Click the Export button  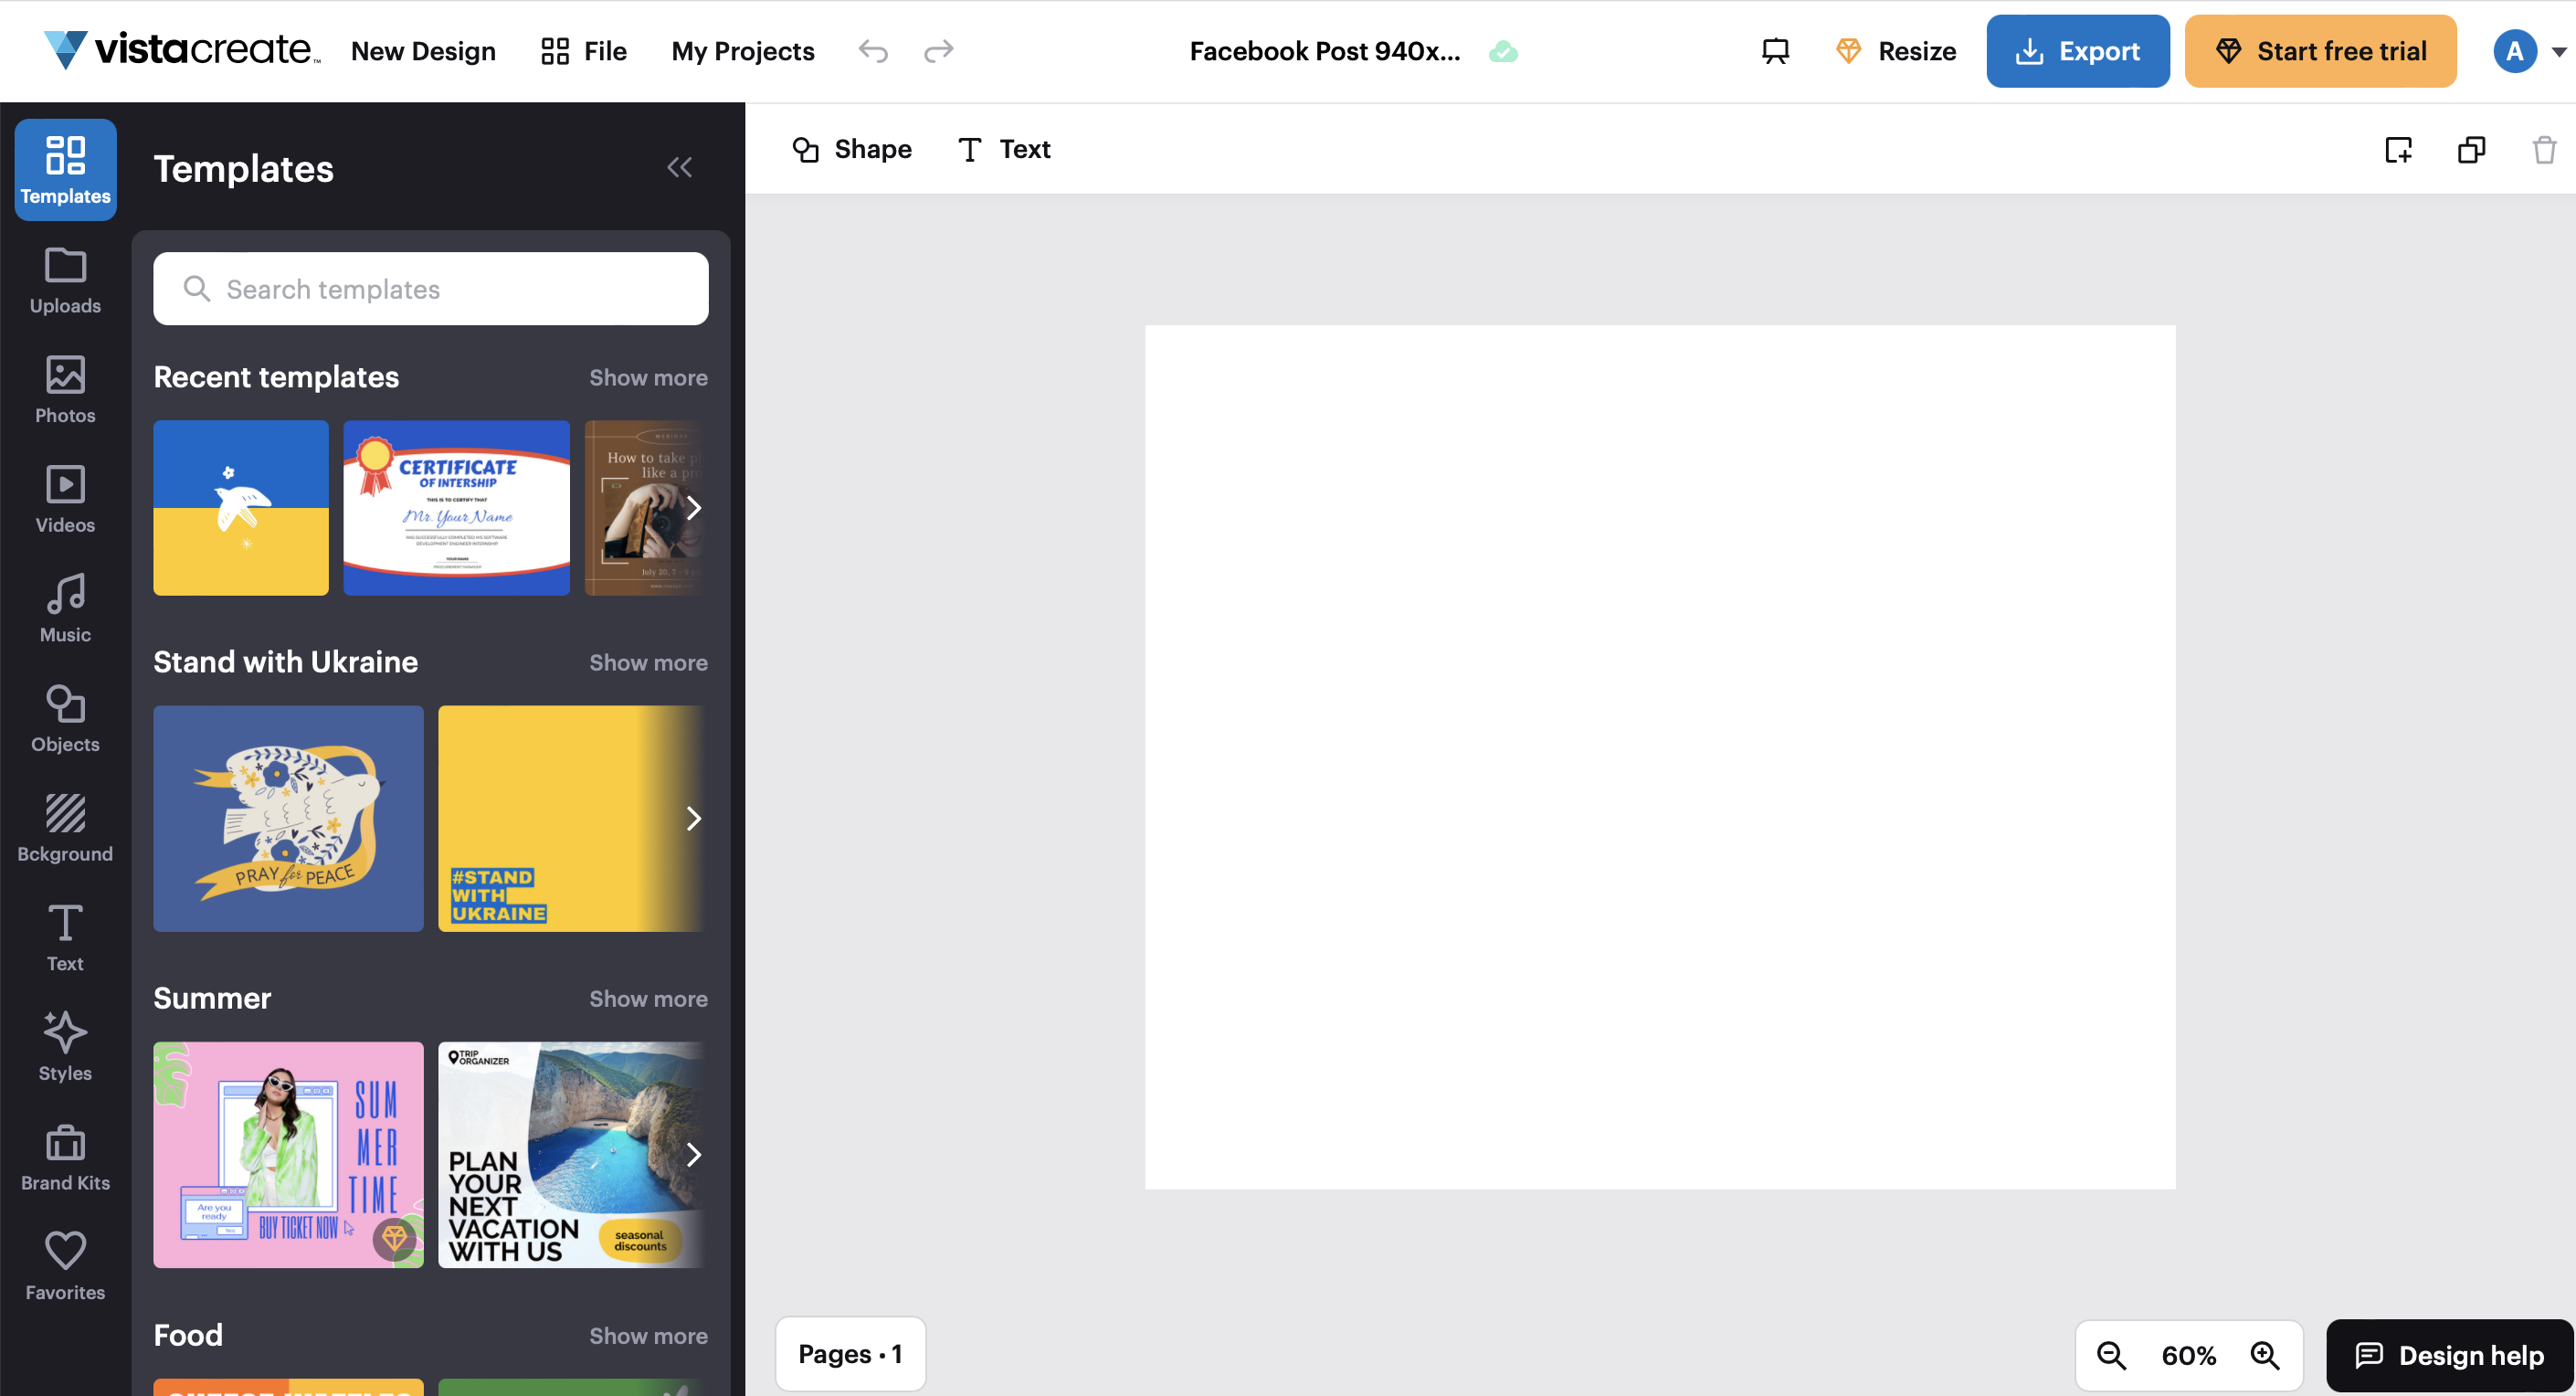click(2077, 51)
